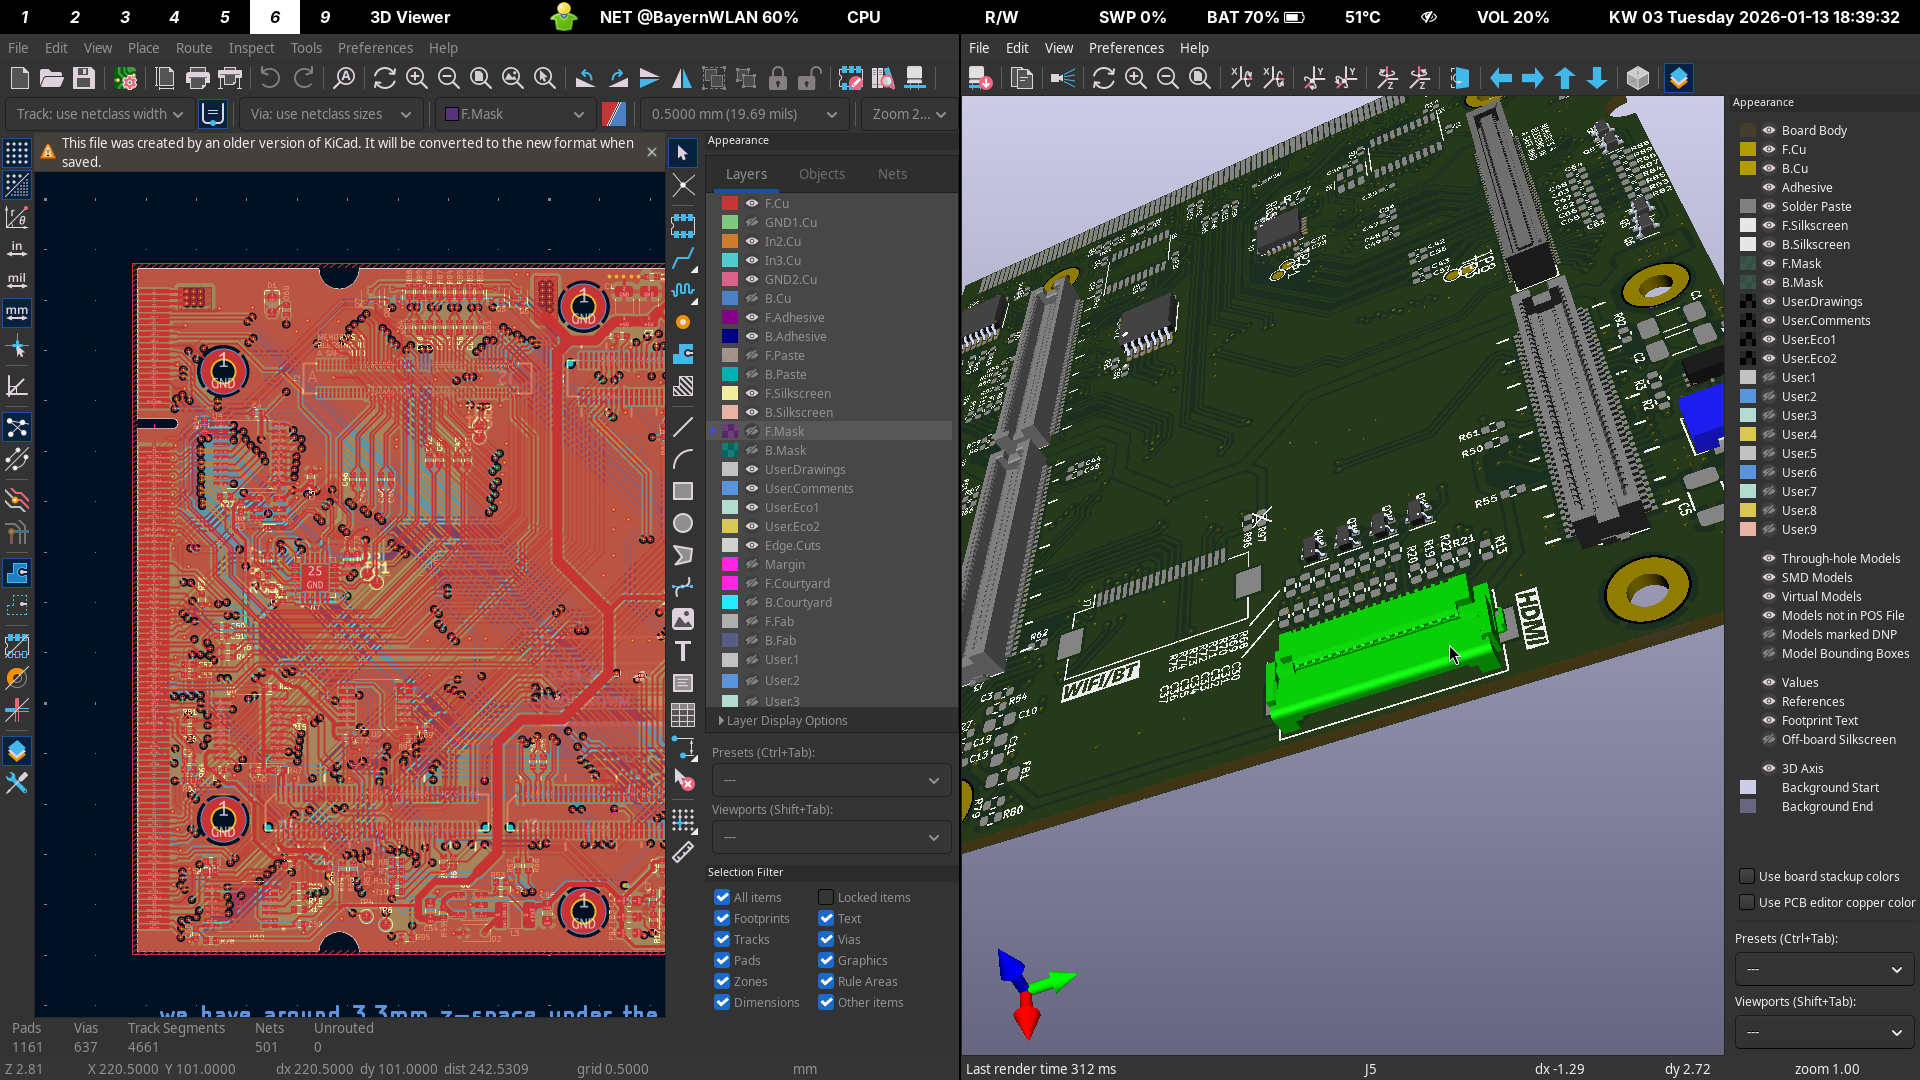
Task: Select the Add text tool
Action: point(683,651)
